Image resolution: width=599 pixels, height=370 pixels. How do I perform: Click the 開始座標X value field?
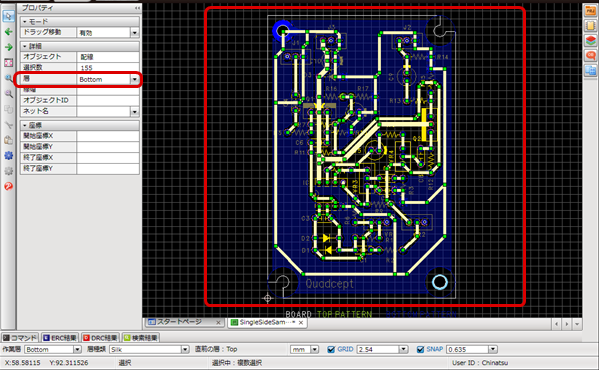(x=108, y=136)
